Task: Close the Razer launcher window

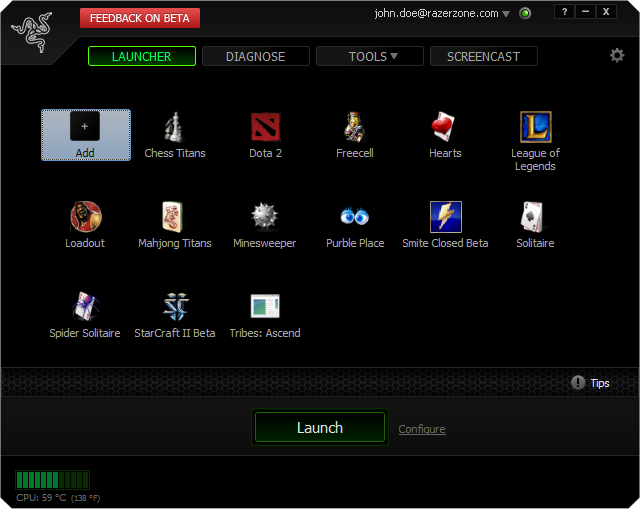Action: [606, 12]
